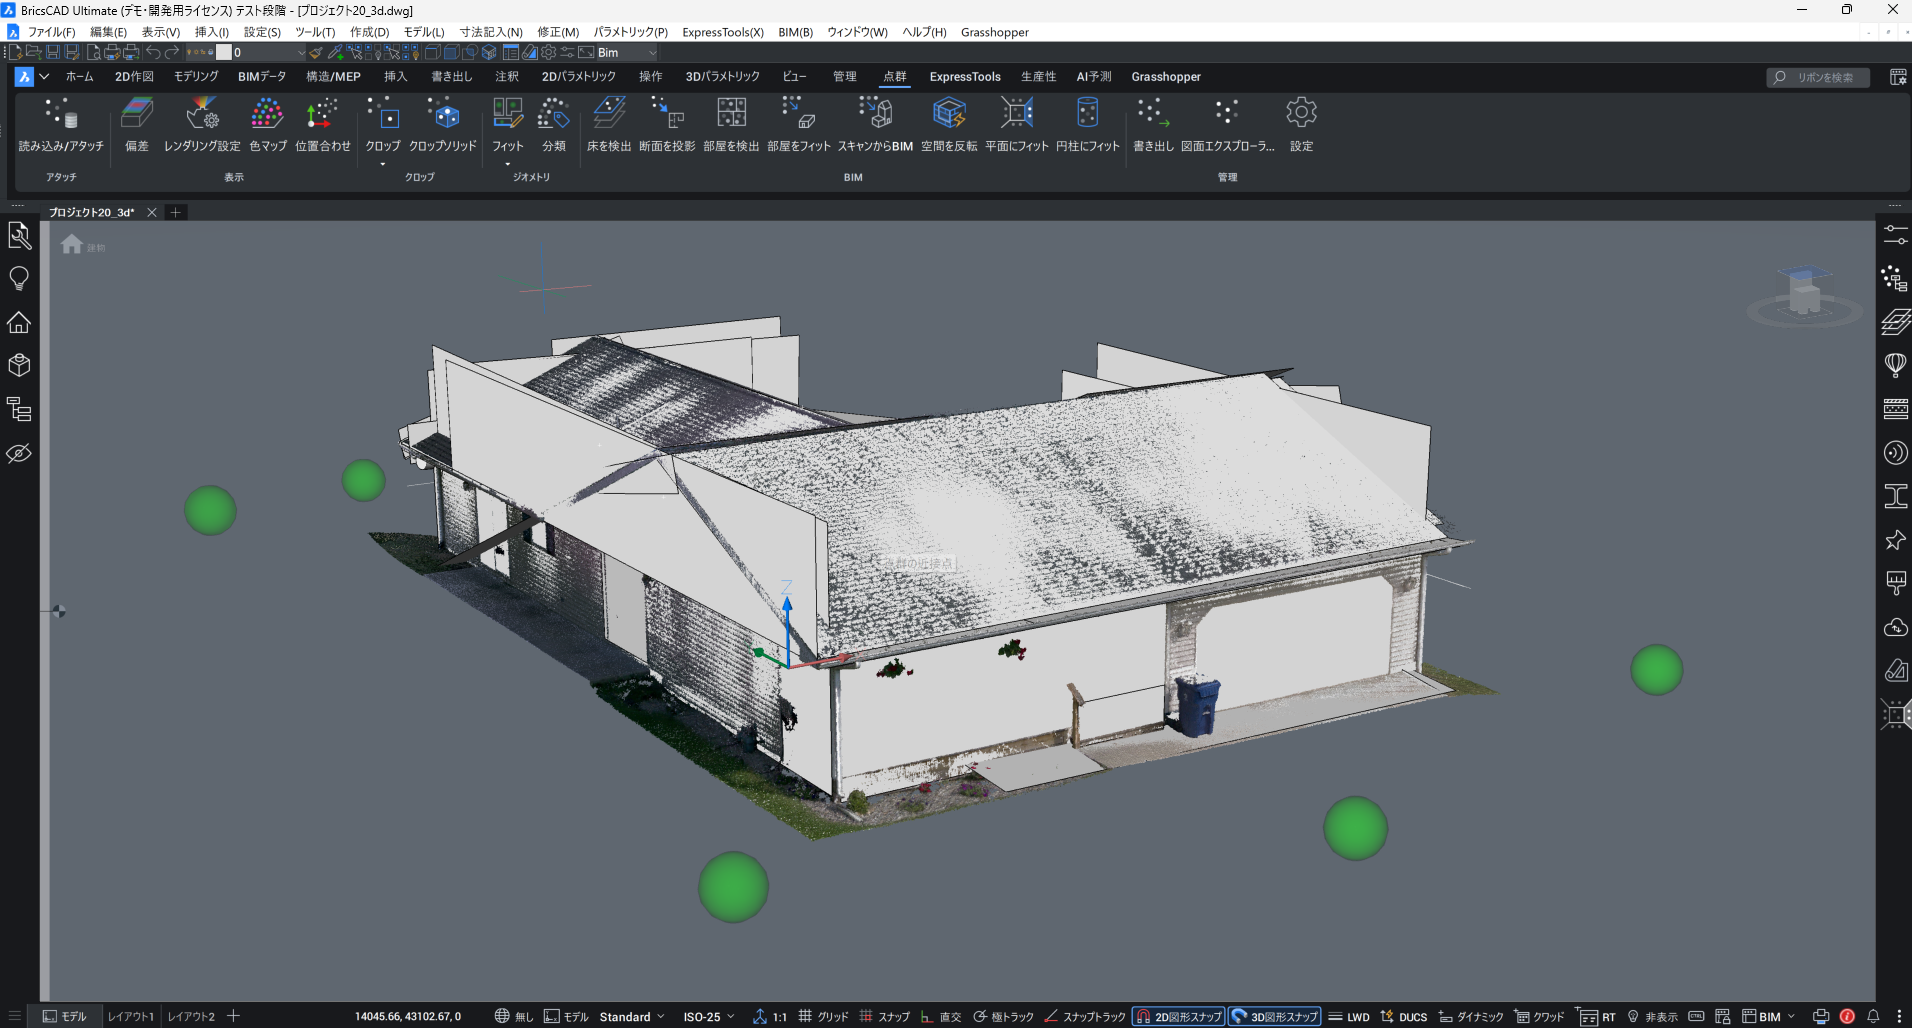Expand the クロップ dropdown arrow
Screen dimensions: 1912x1028
coord(383,164)
